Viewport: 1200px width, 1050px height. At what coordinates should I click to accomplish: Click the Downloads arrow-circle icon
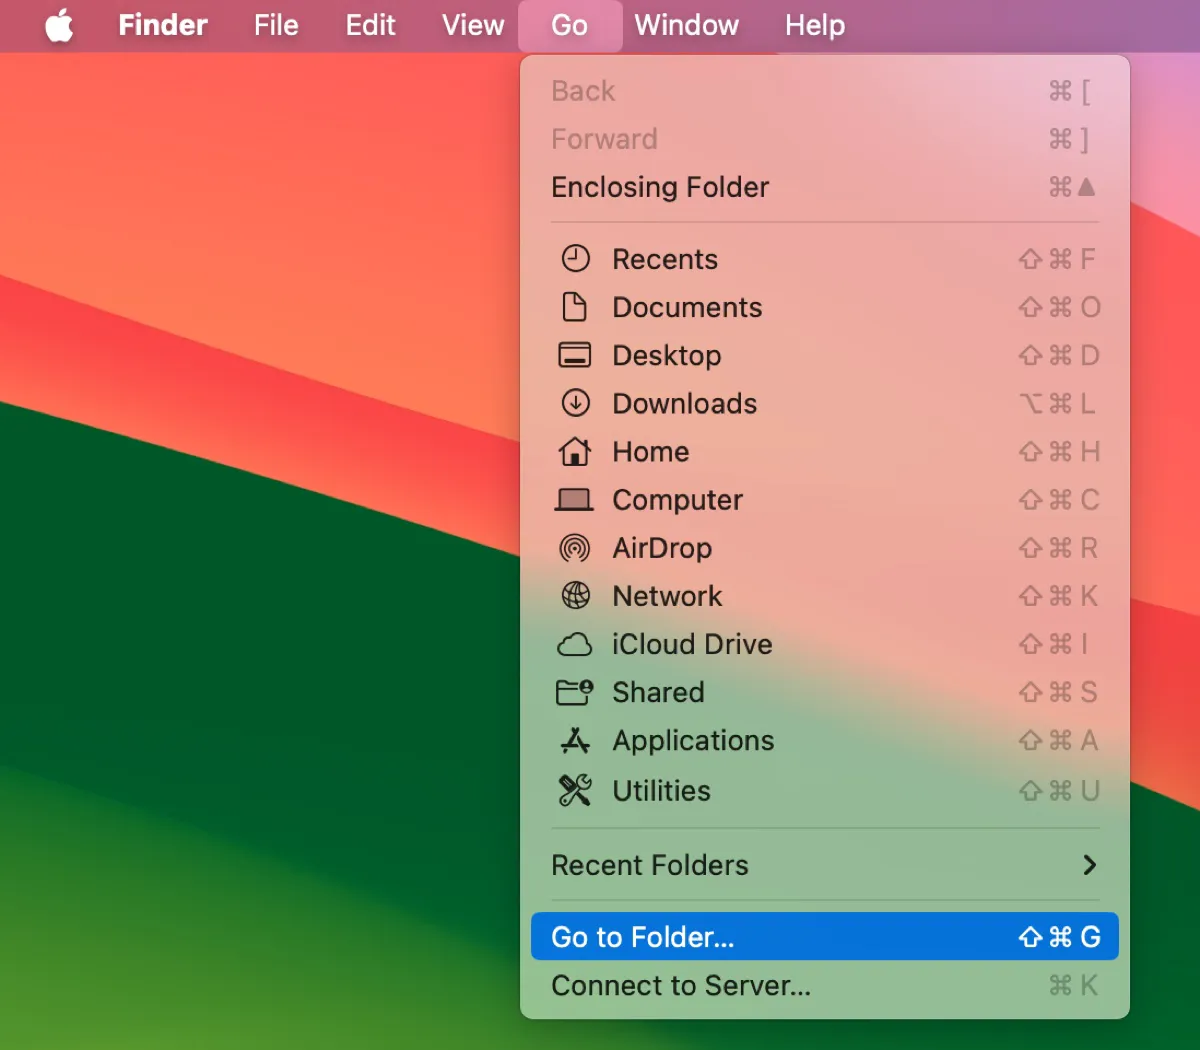pos(575,403)
